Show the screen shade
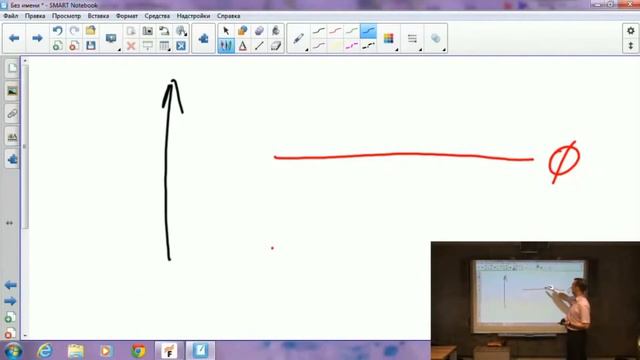This screenshot has width=640, height=360. click(x=147, y=45)
